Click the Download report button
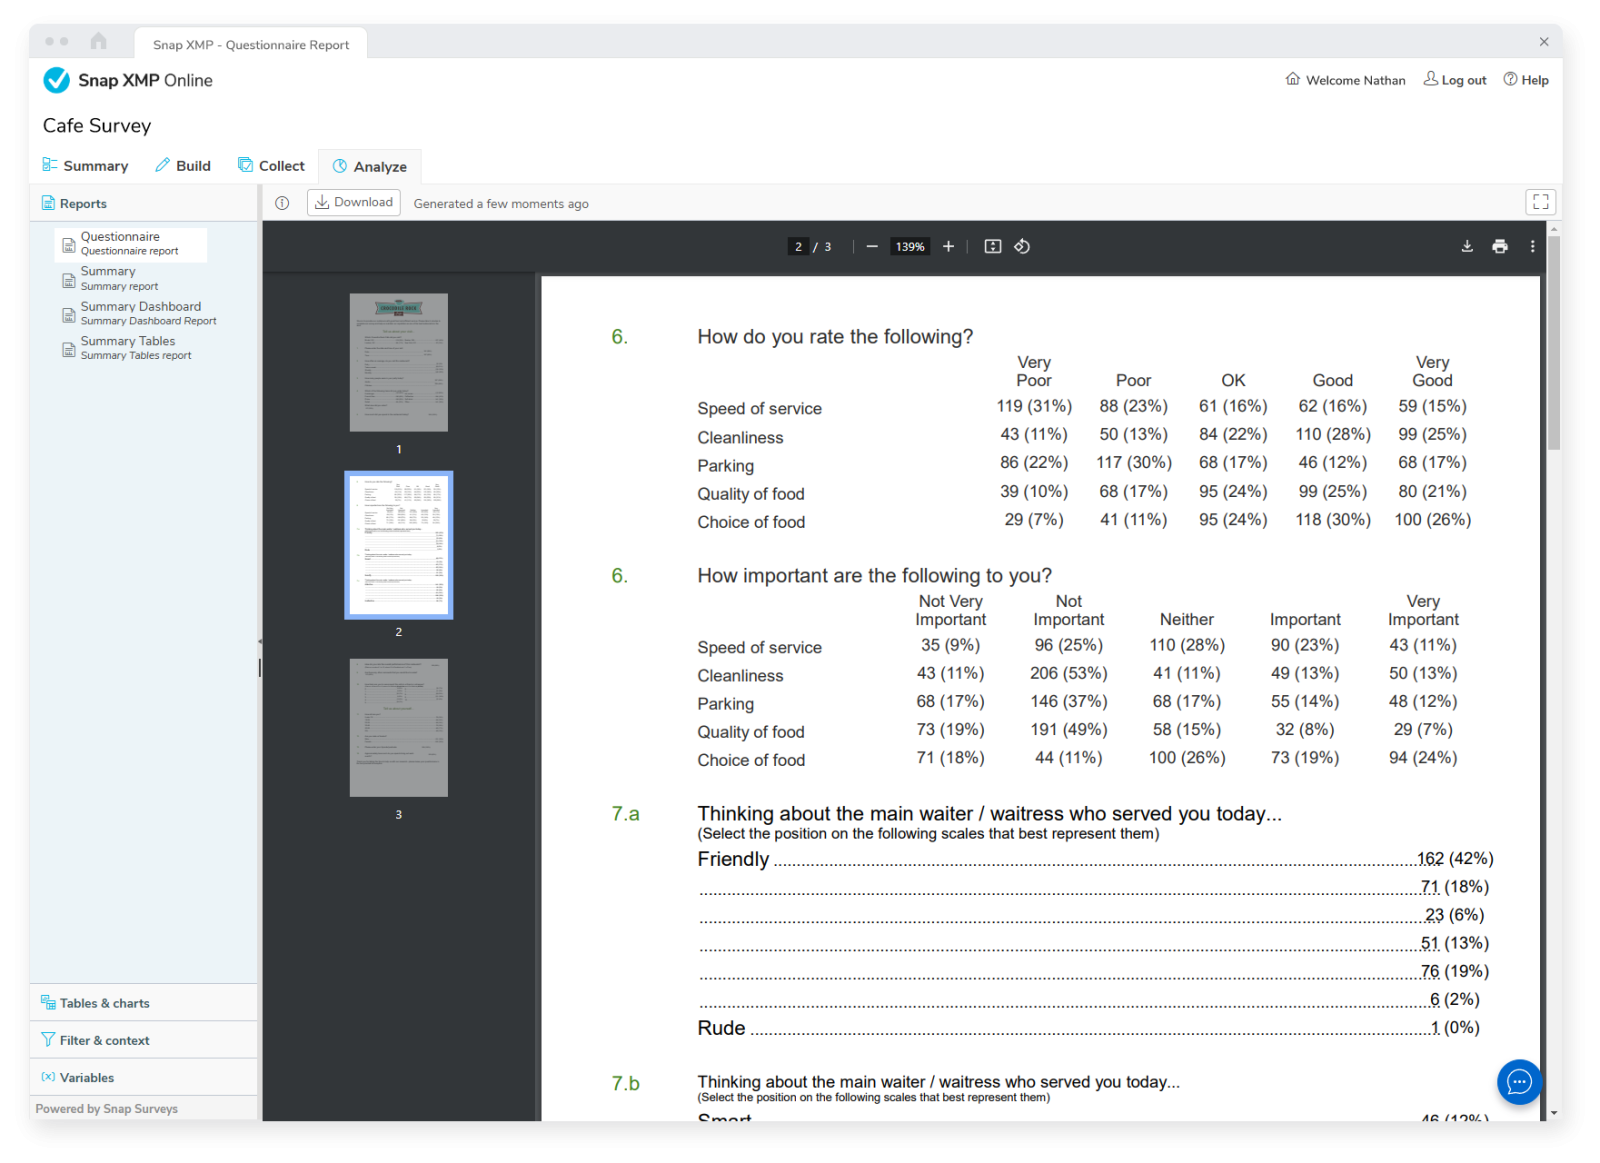 (353, 202)
